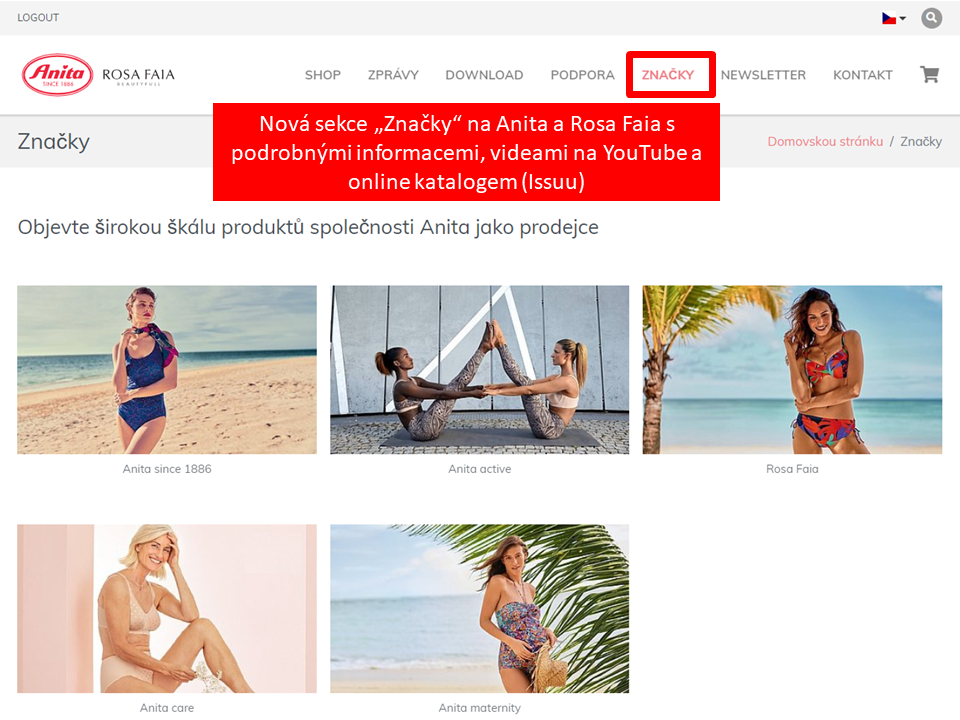960x720 pixels.
Task: Click the Anita active caption link
Action: coord(479,469)
